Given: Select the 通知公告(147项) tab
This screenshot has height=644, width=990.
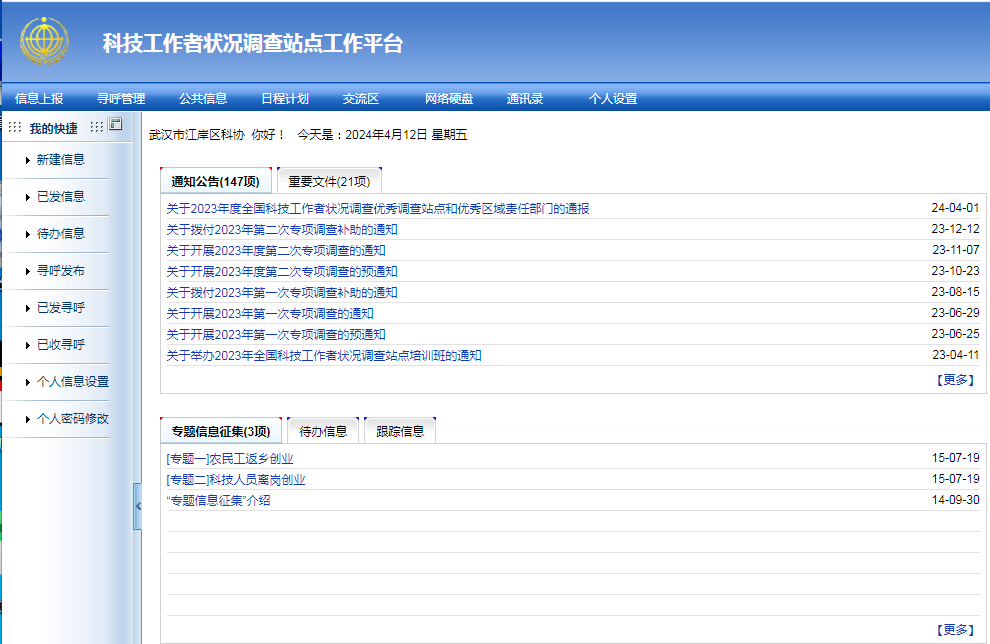Looking at the screenshot, I should tap(215, 181).
